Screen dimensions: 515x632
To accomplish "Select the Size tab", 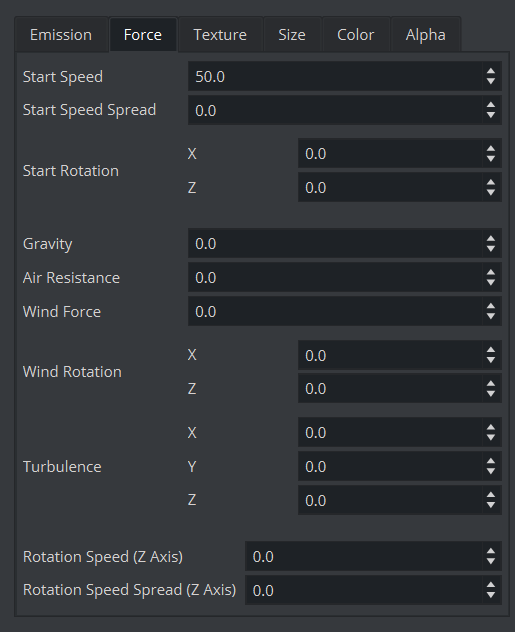I will [x=292, y=35].
